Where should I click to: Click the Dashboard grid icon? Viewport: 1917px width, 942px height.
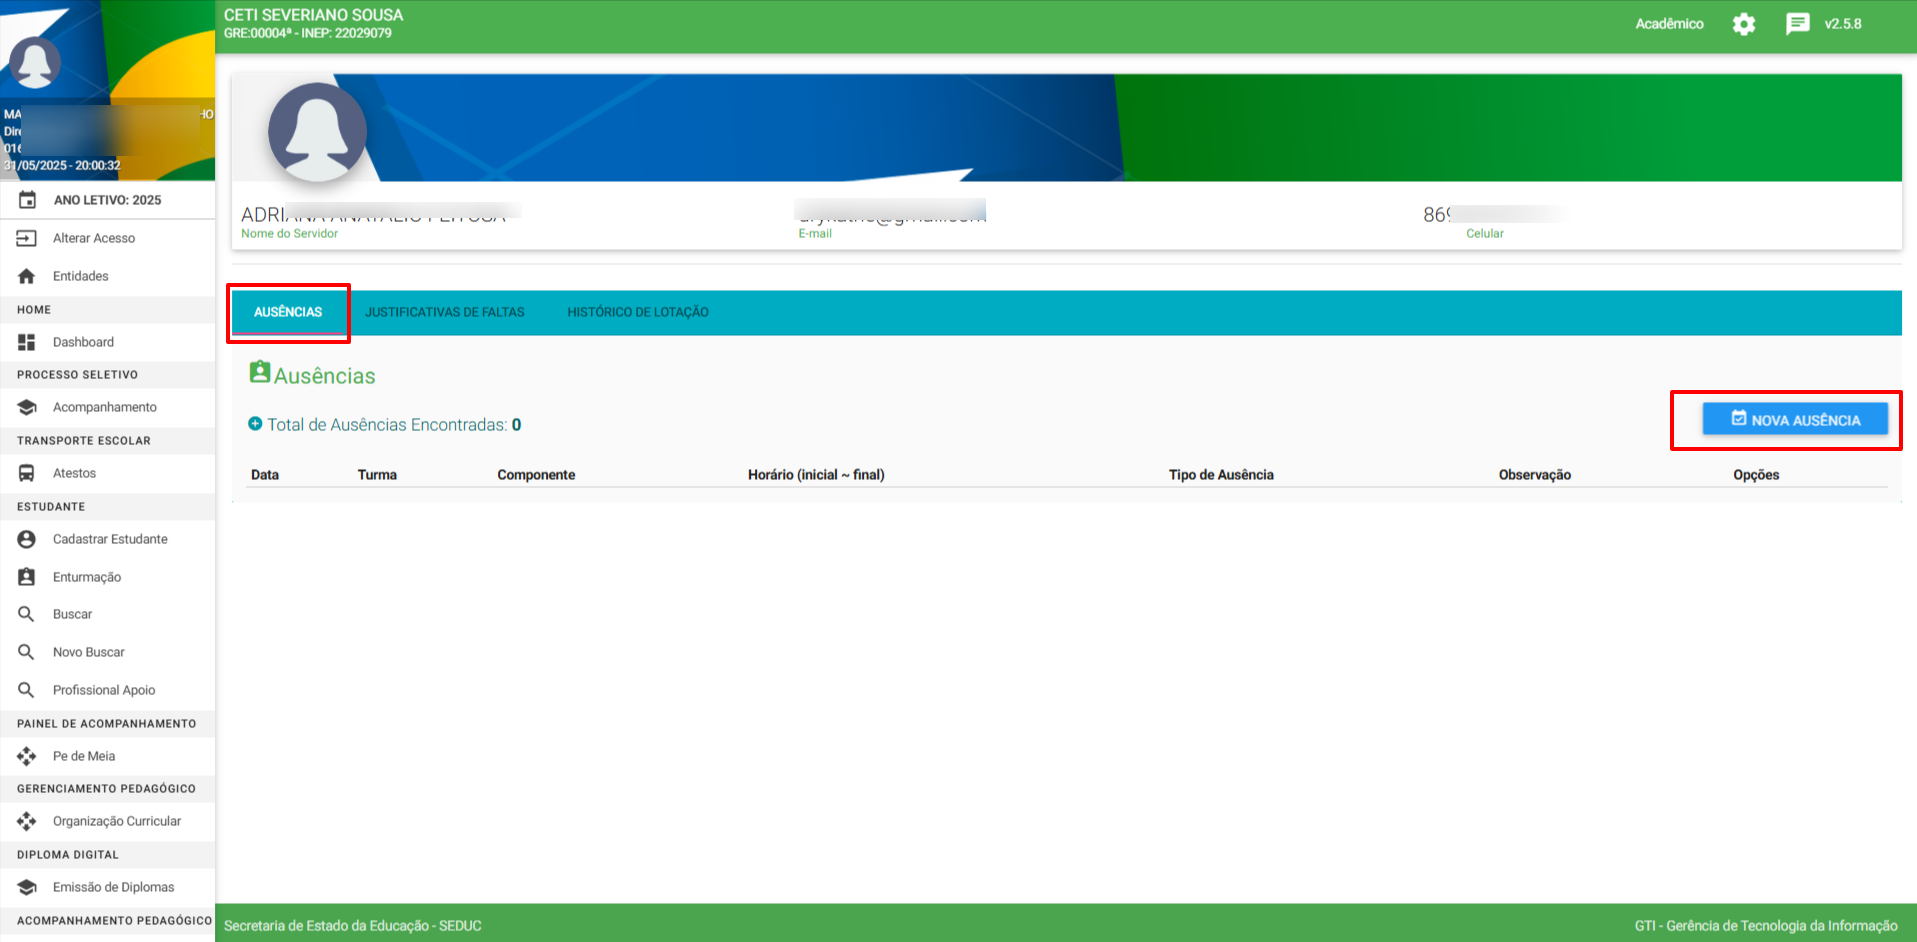click(x=27, y=342)
